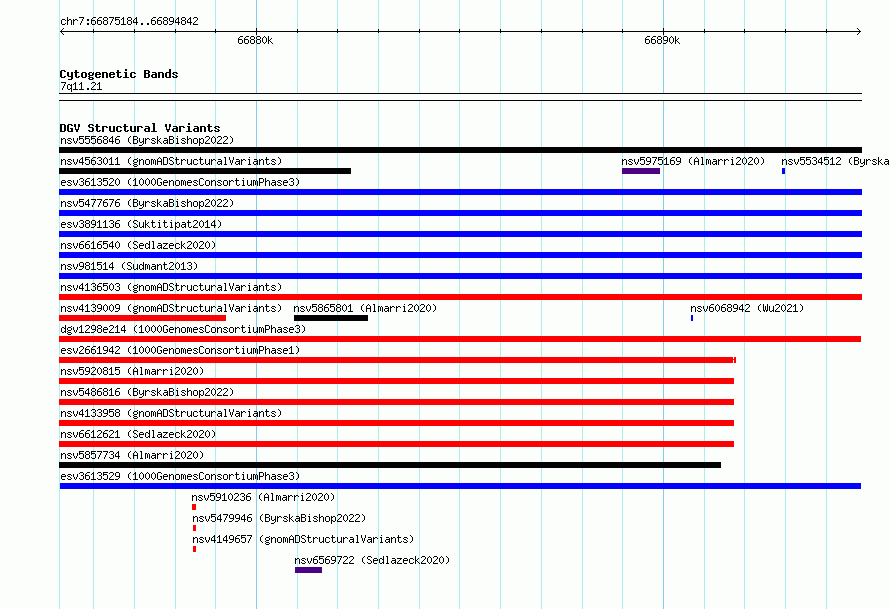Open nsv4133958 (gnomADStructuralVariants) label
The height and width of the screenshot is (609, 890).
[171, 413]
